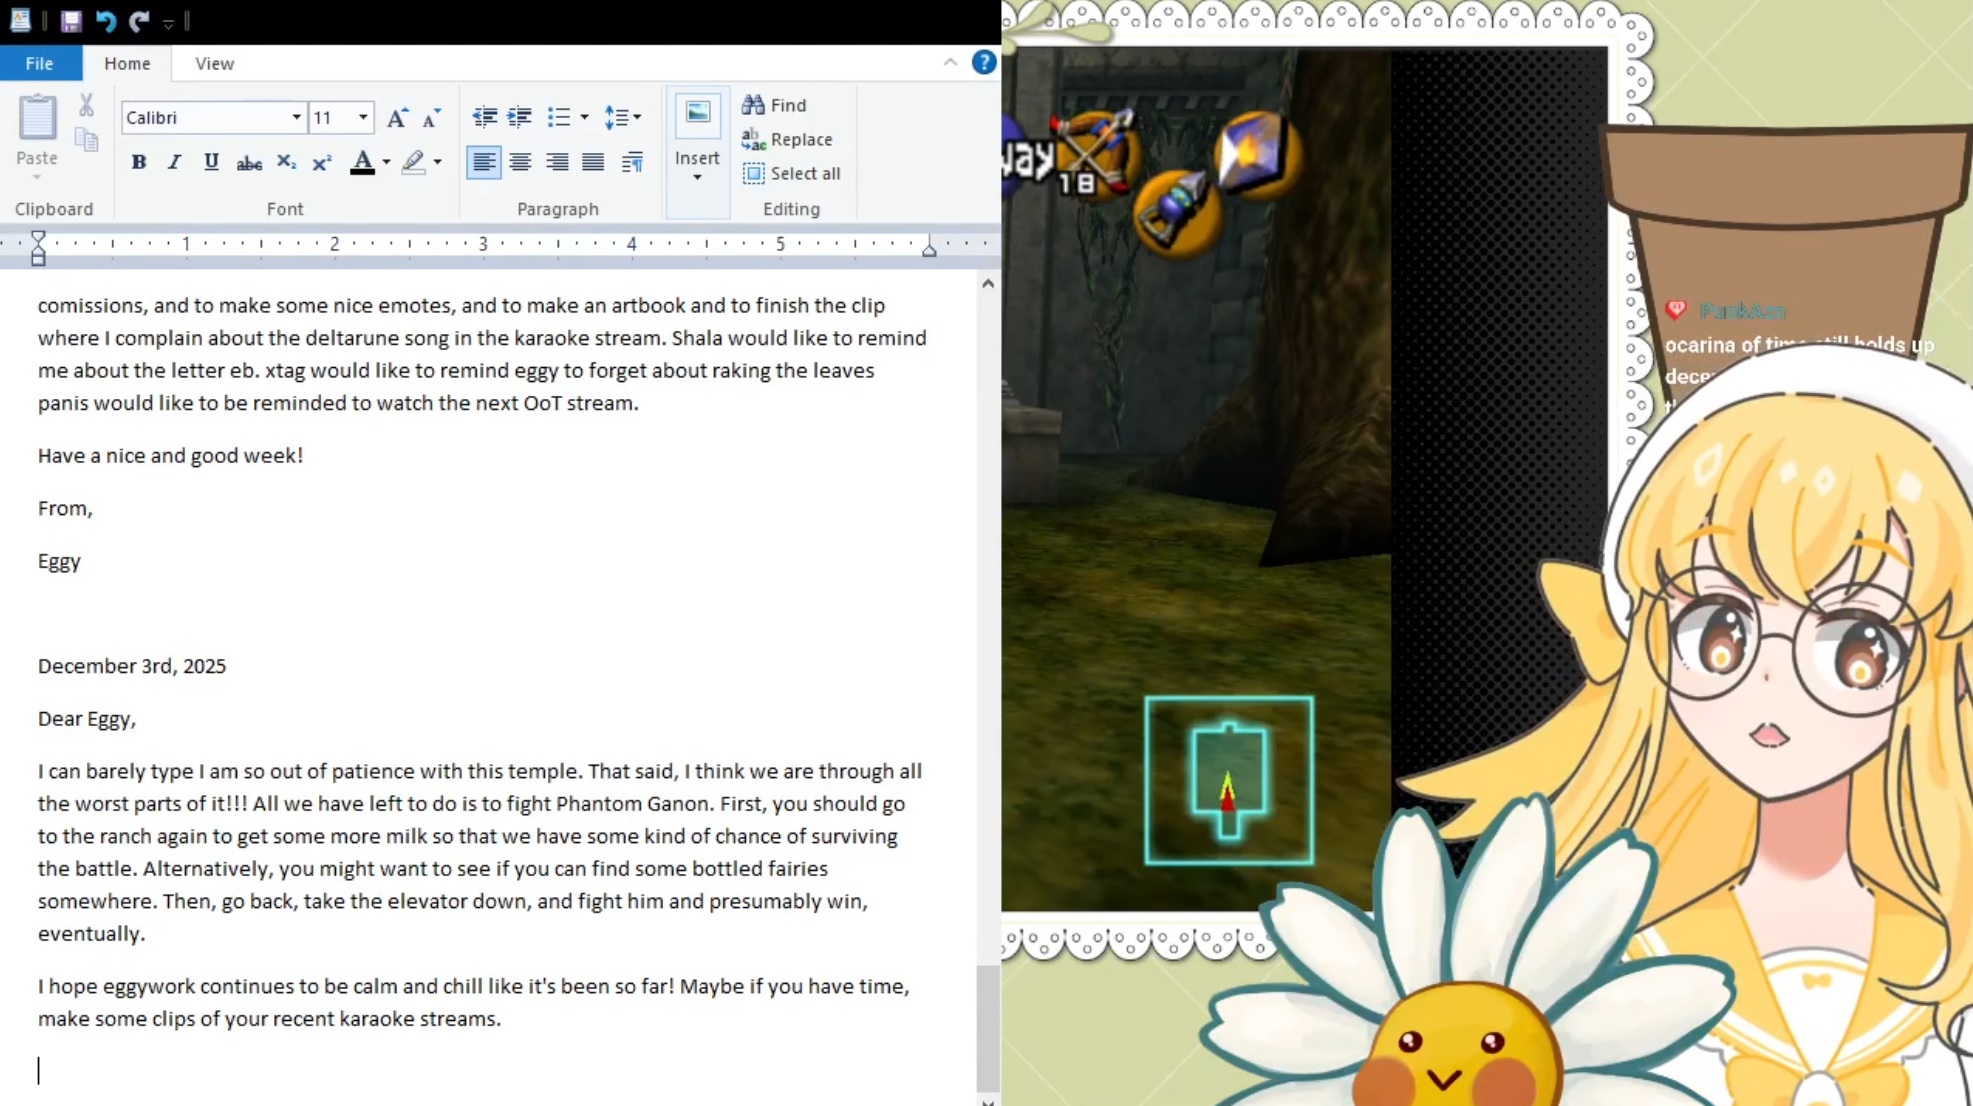Image resolution: width=1973 pixels, height=1106 pixels.
Task: Open the Calibri font family dropdown
Action: (x=296, y=117)
